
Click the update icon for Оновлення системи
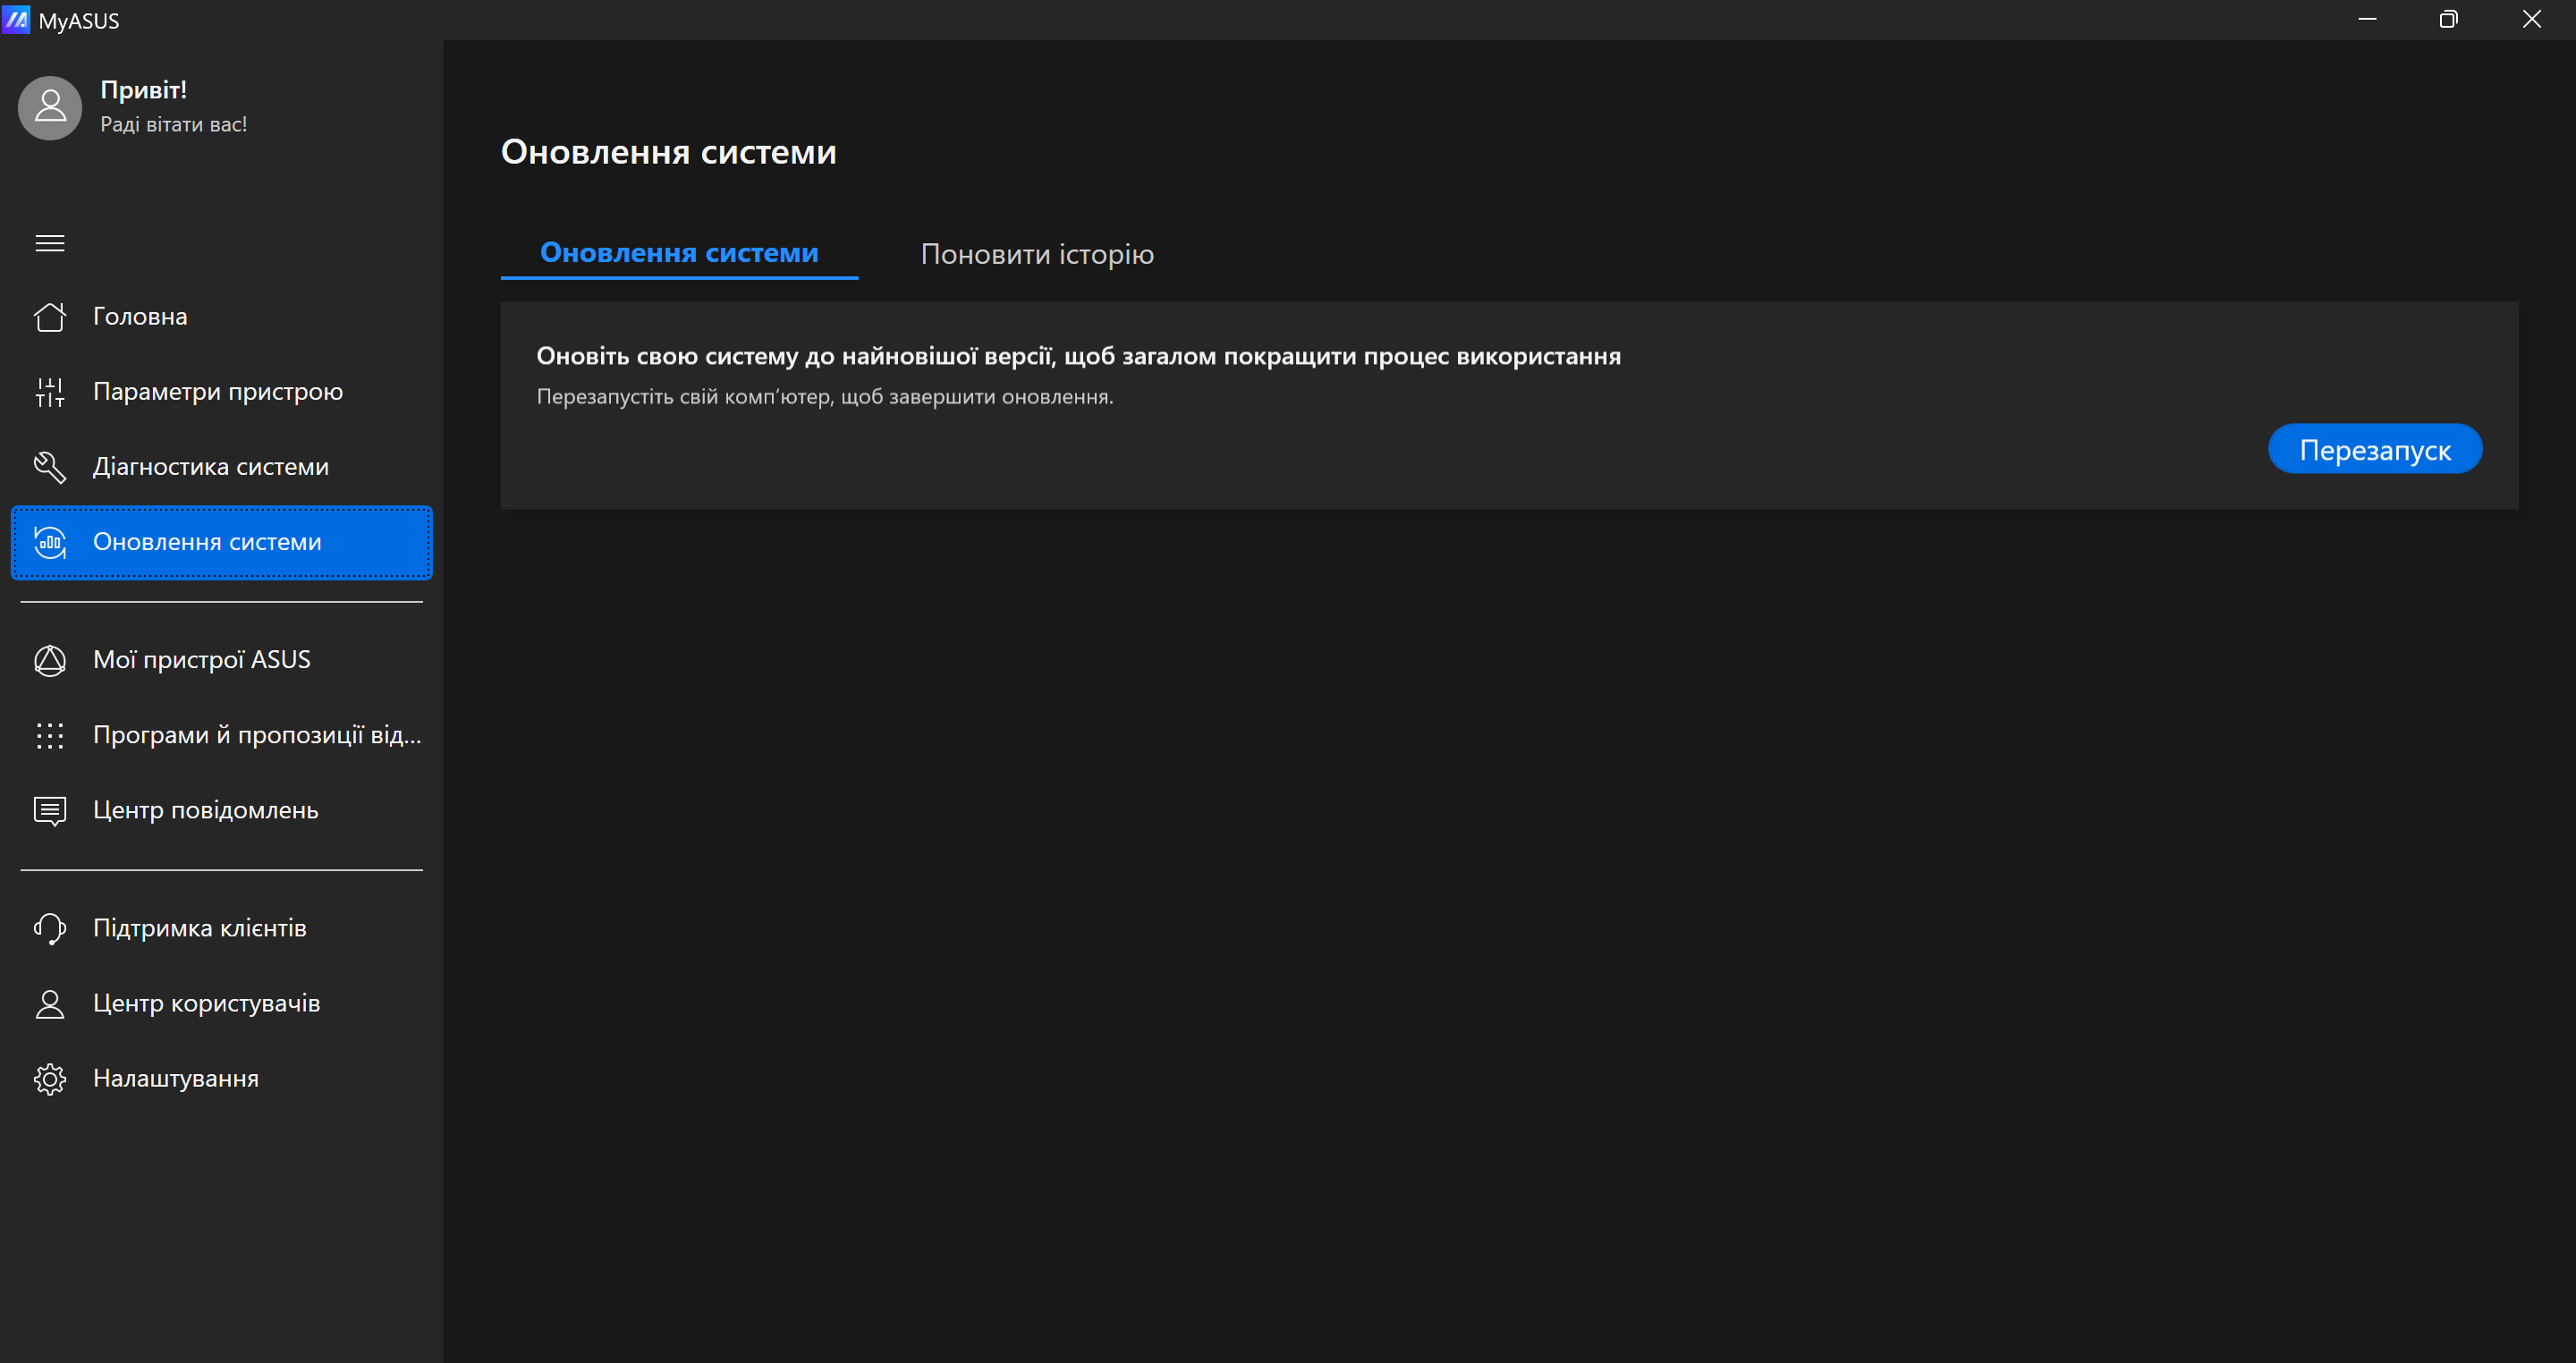click(50, 542)
